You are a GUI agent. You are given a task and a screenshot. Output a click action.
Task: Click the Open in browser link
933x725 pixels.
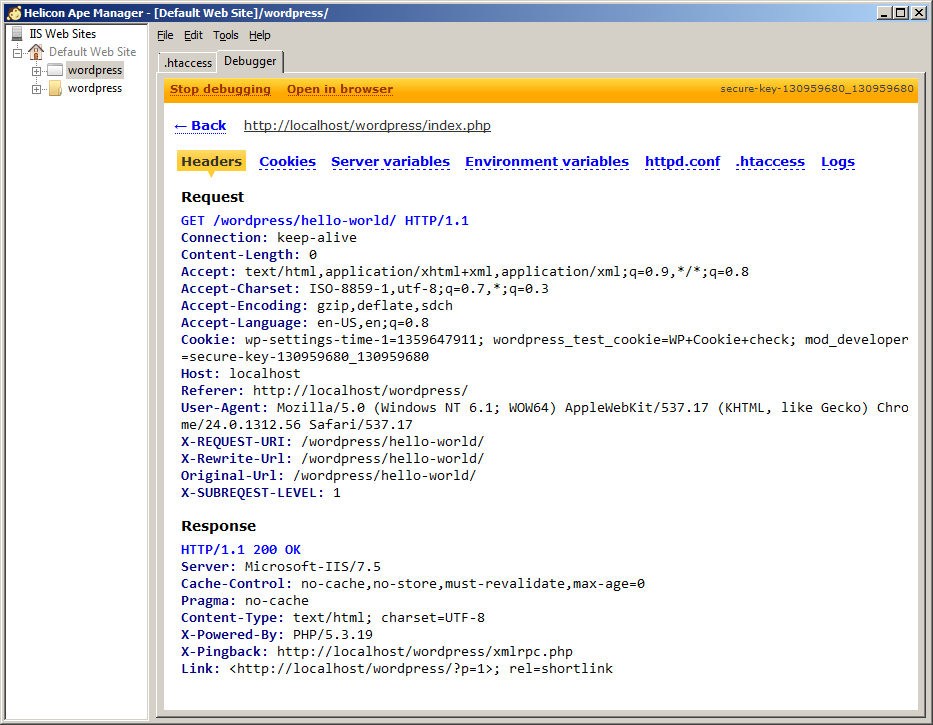click(340, 89)
